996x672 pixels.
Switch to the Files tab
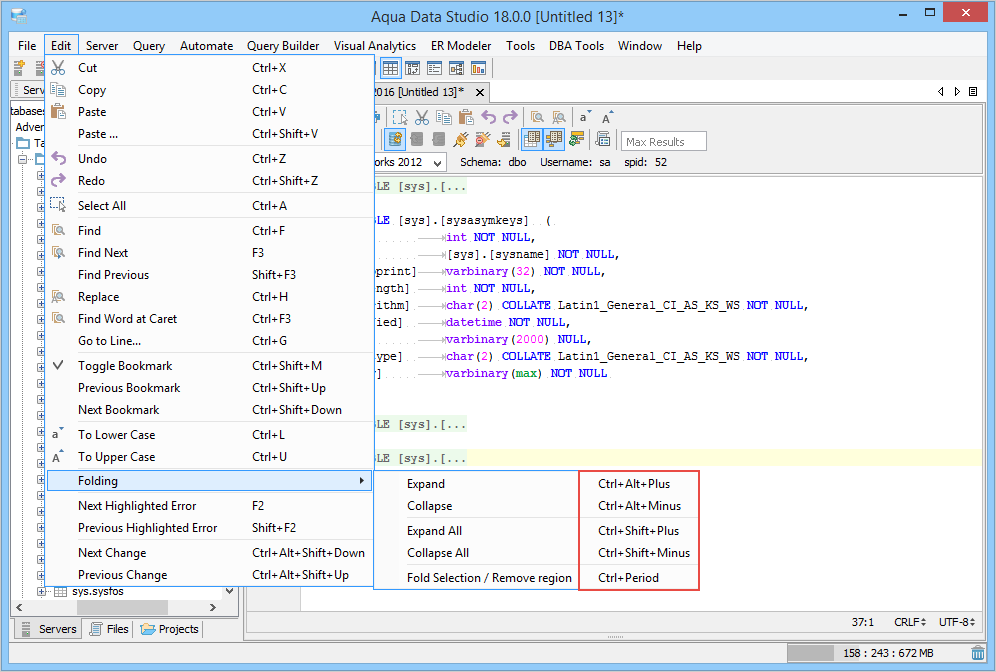point(109,629)
